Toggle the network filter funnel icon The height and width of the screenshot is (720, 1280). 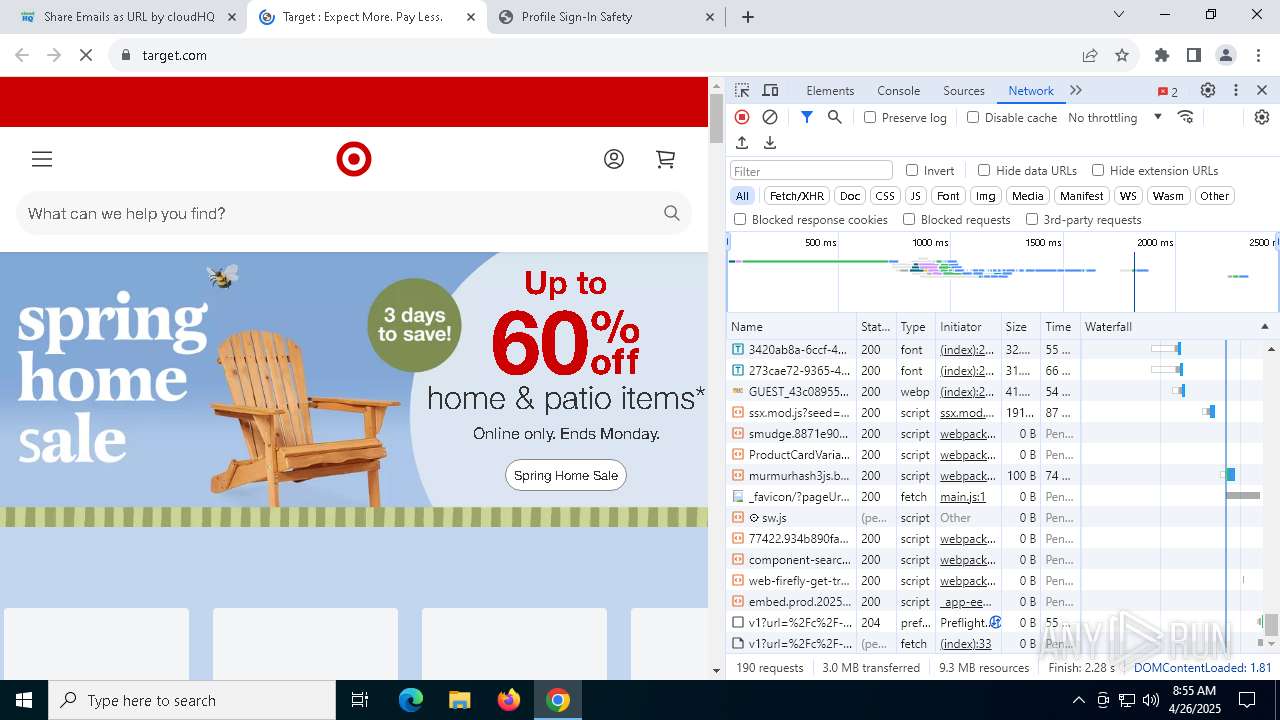[807, 117]
